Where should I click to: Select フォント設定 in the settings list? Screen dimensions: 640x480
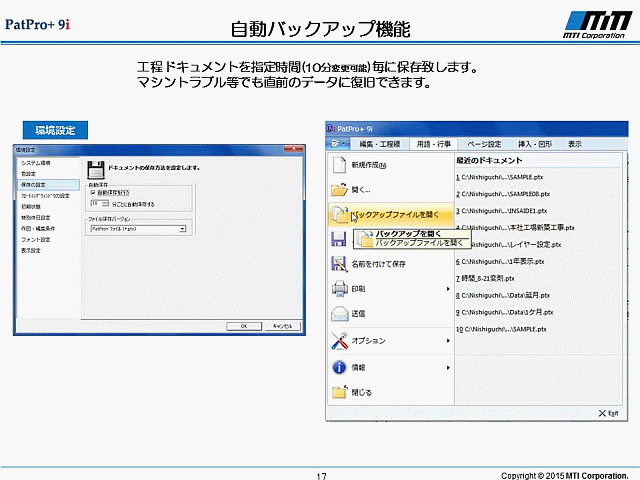point(36,240)
